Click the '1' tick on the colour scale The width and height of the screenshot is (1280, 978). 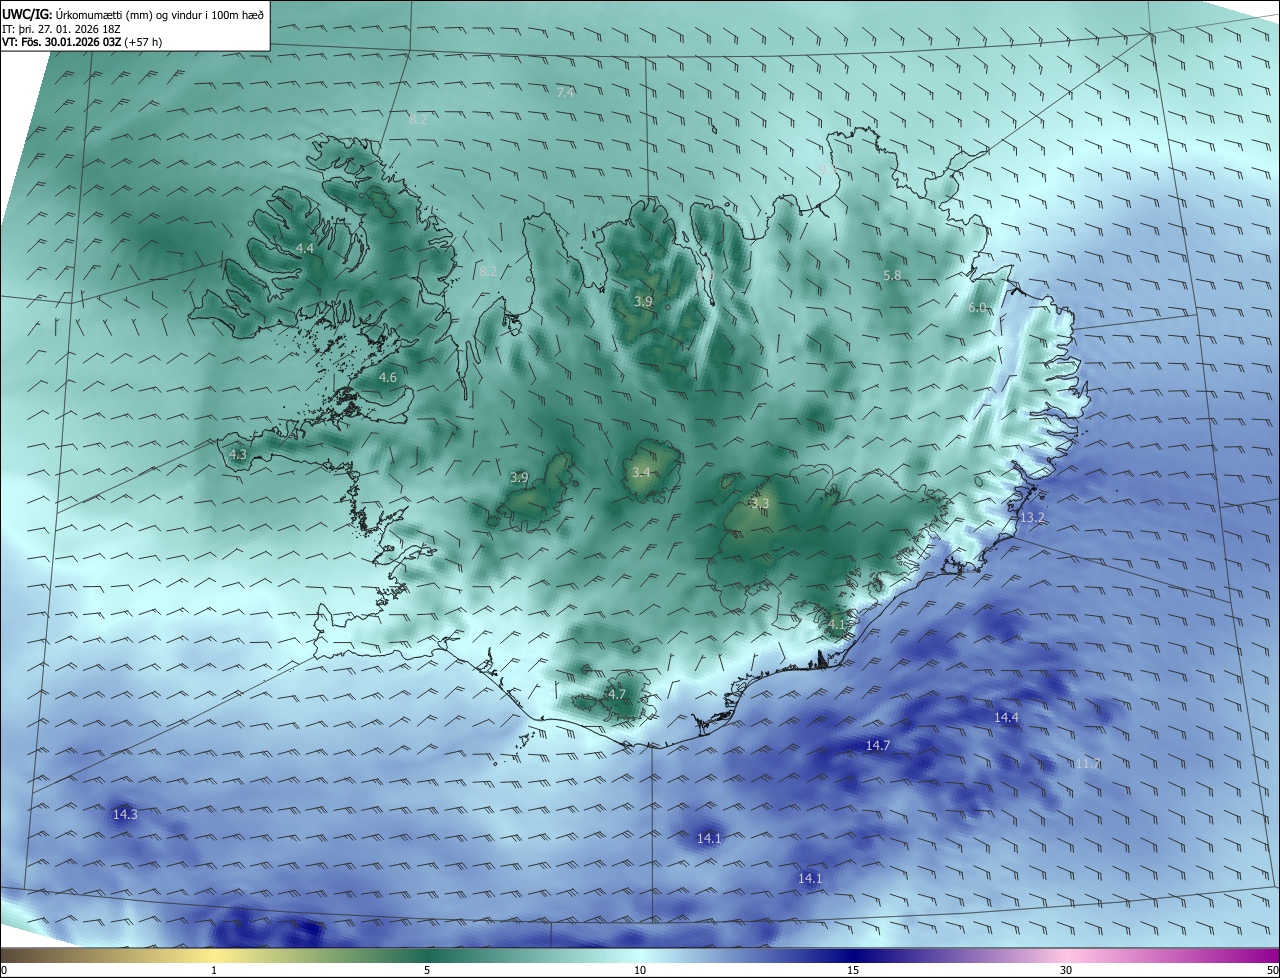(x=214, y=970)
